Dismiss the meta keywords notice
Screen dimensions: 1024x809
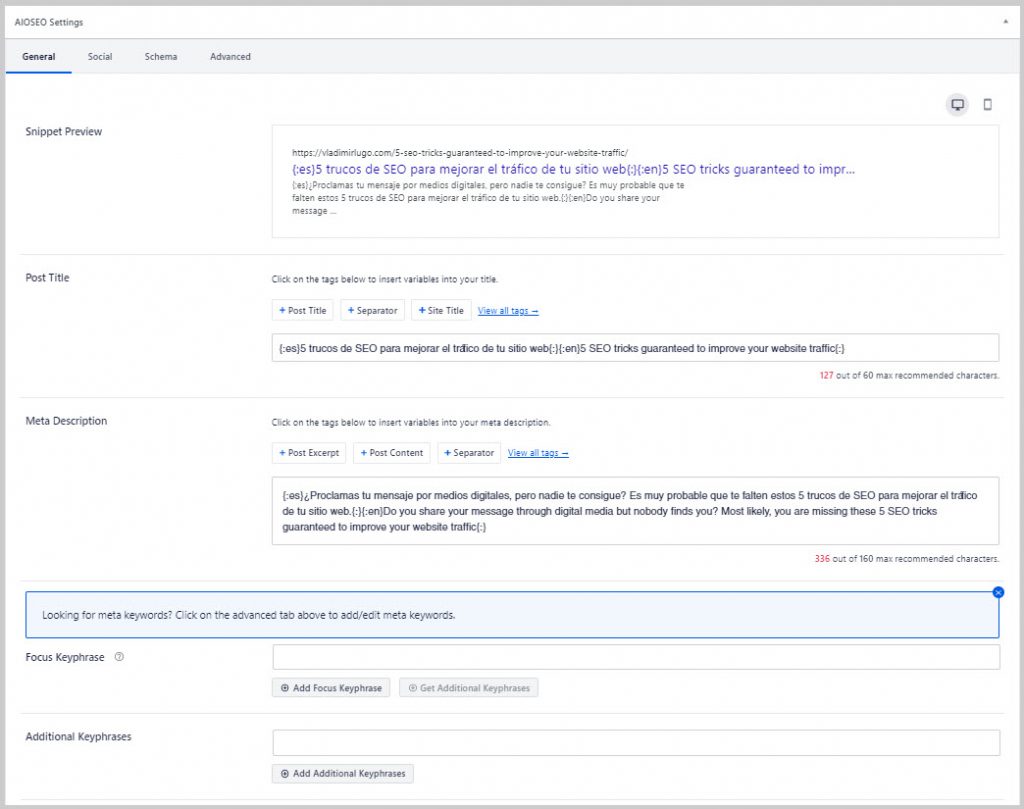(x=998, y=592)
